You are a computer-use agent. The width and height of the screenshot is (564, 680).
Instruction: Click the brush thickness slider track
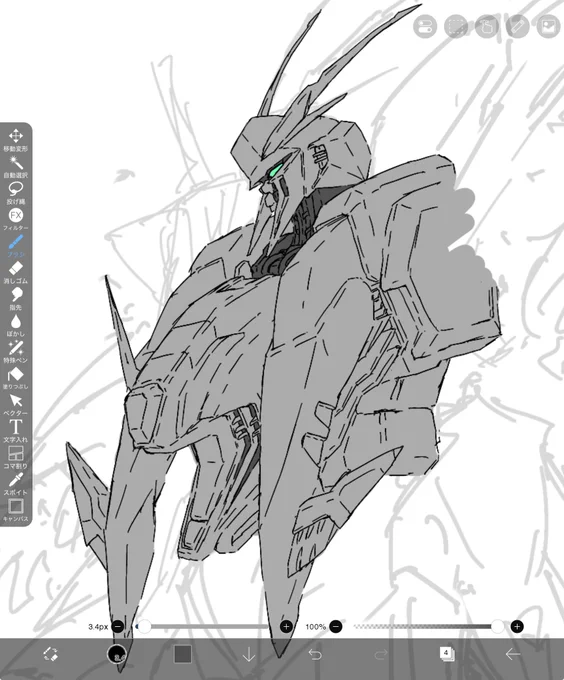pyautogui.click(x=202, y=626)
